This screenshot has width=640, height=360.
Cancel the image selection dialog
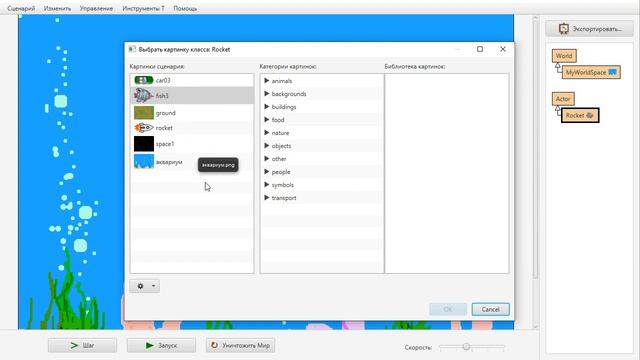pos(491,309)
